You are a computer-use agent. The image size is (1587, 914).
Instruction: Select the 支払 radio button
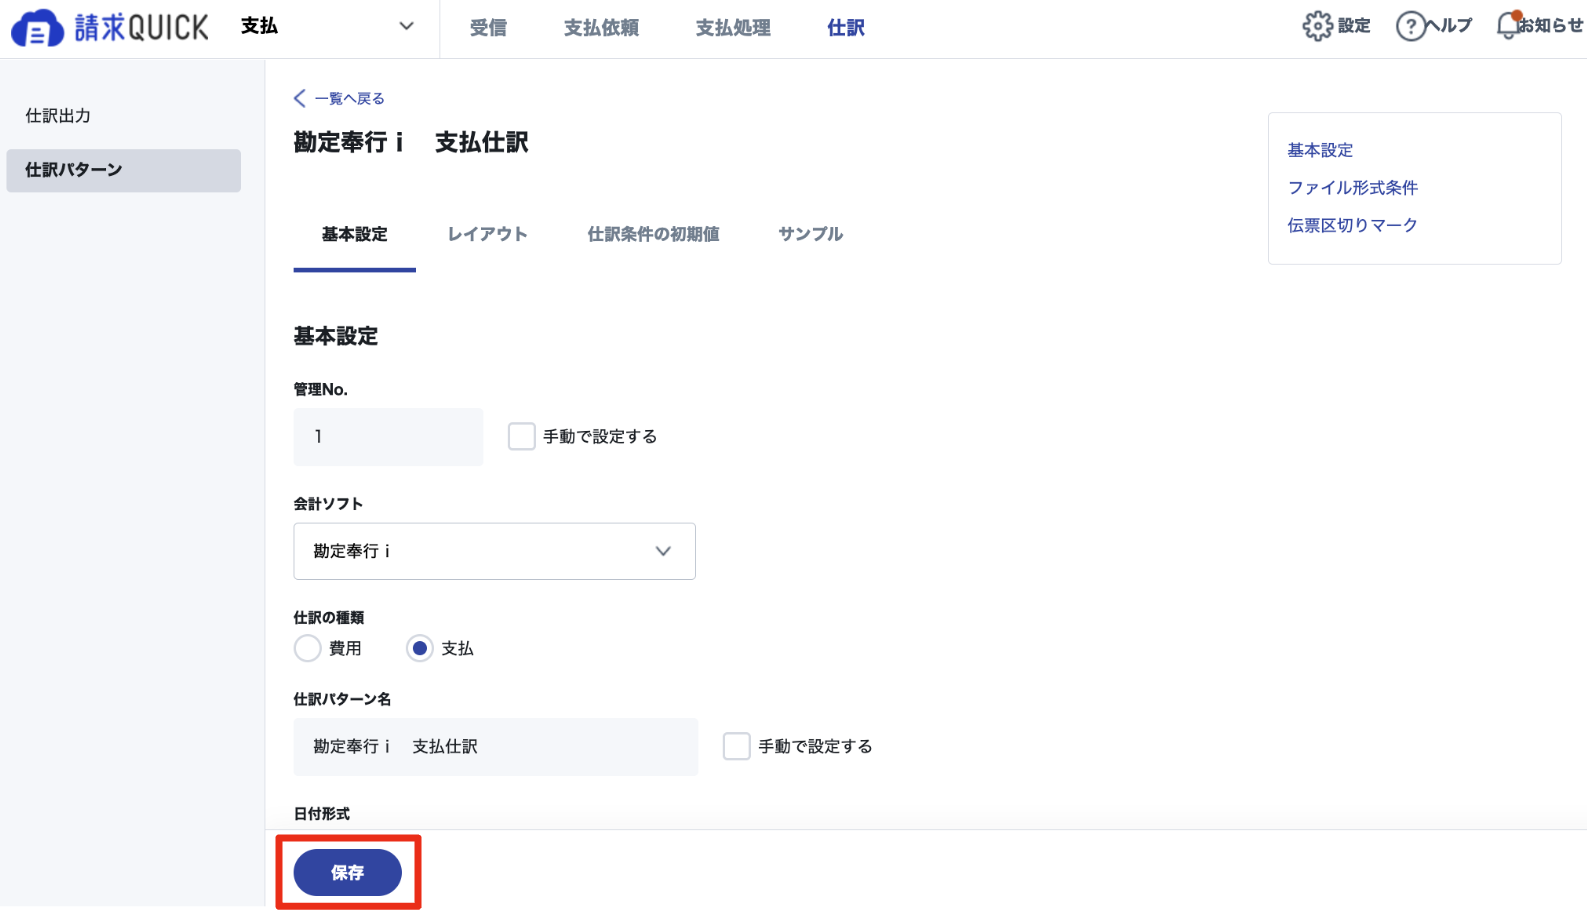[x=420, y=648]
